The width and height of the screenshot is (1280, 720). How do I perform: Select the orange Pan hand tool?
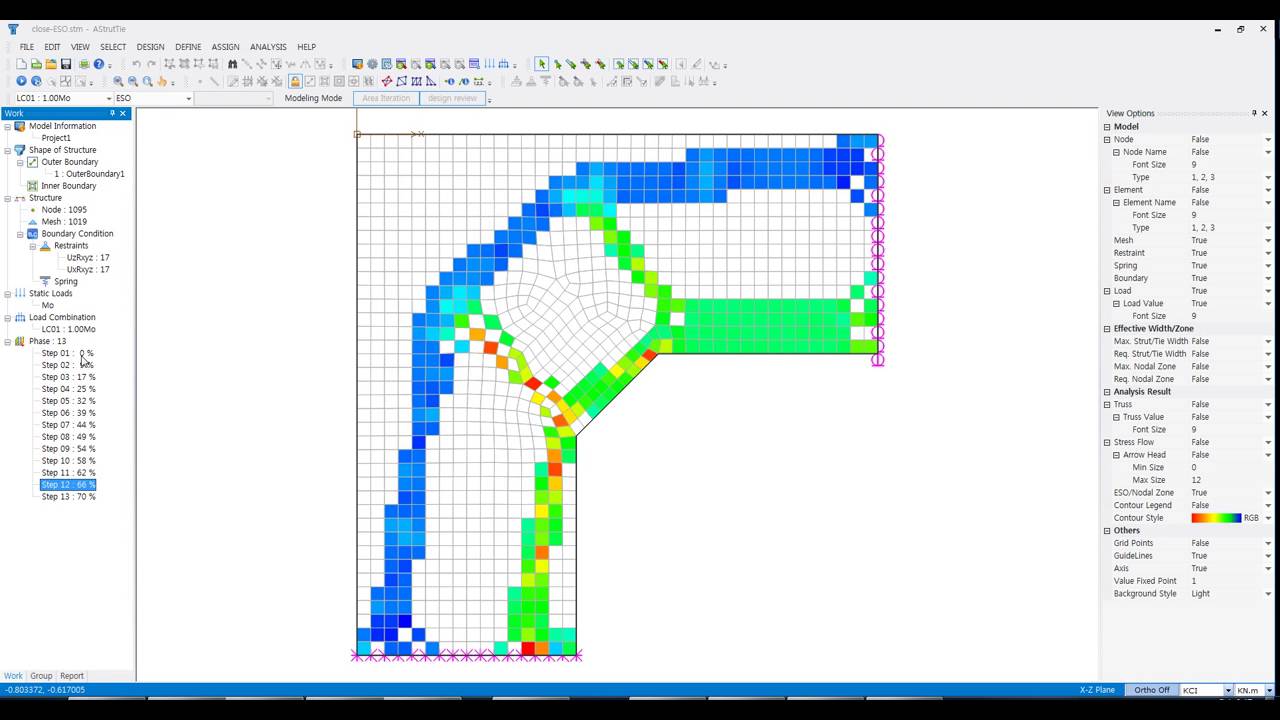(x=162, y=81)
